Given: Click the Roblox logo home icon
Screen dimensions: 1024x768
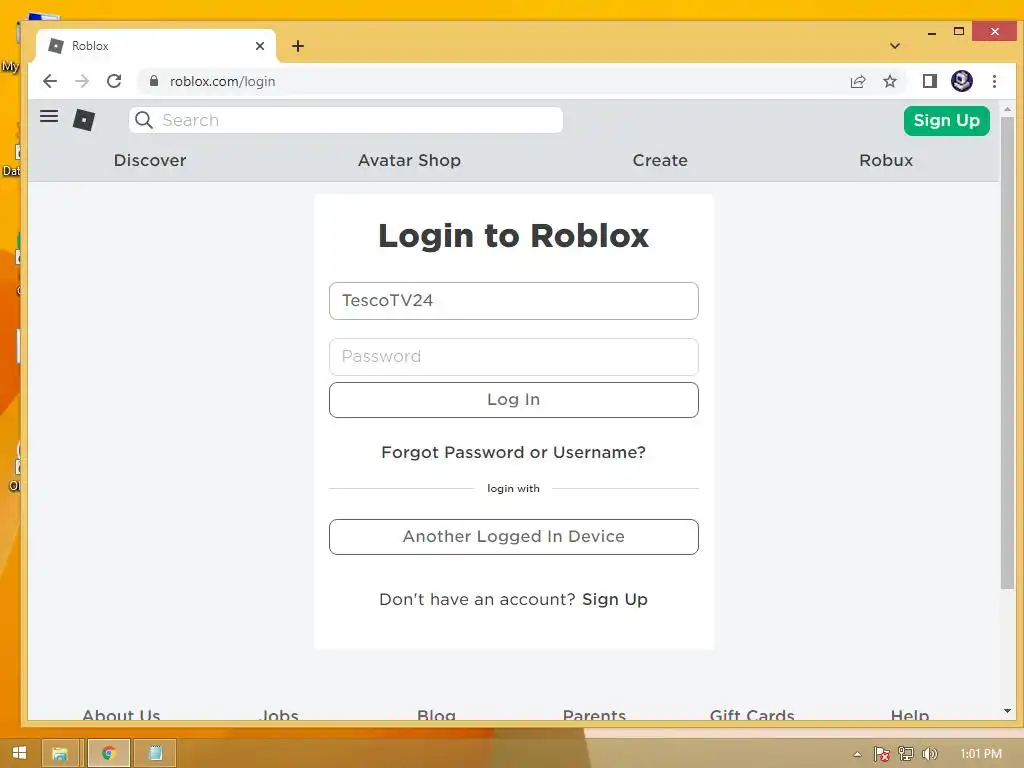Looking at the screenshot, I should (84, 120).
